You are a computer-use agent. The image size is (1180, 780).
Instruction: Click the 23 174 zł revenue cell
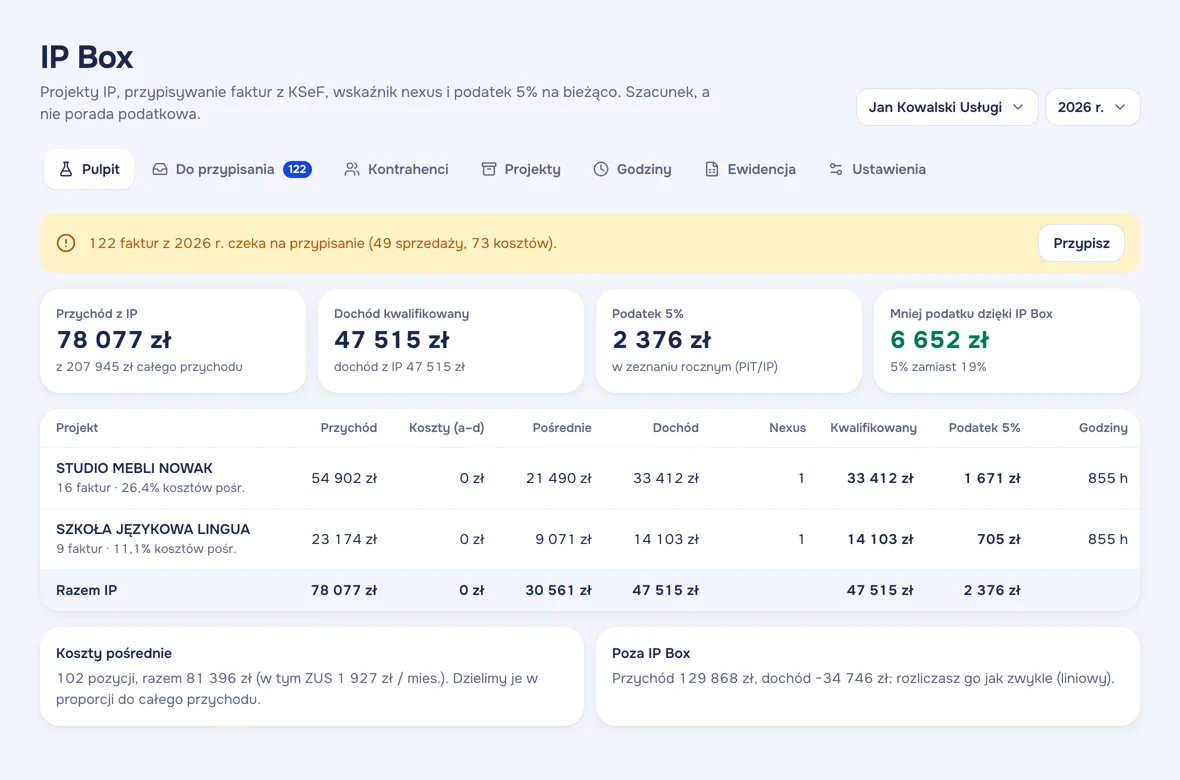[x=344, y=539]
